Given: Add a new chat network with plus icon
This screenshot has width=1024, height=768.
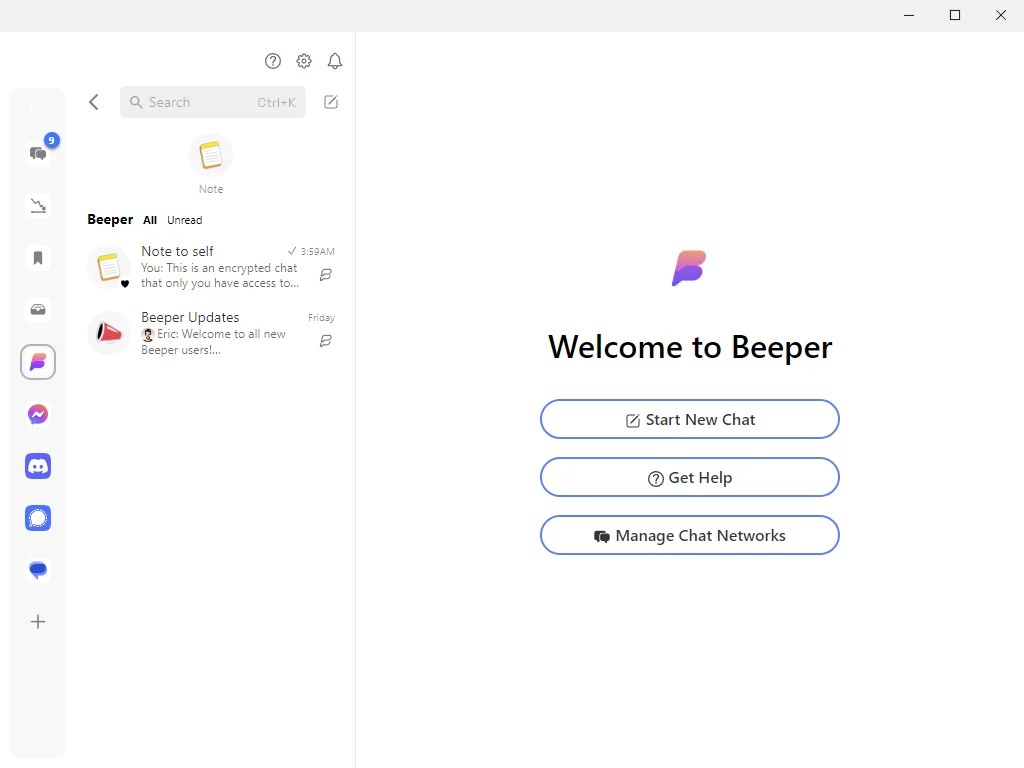Looking at the screenshot, I should (38, 622).
